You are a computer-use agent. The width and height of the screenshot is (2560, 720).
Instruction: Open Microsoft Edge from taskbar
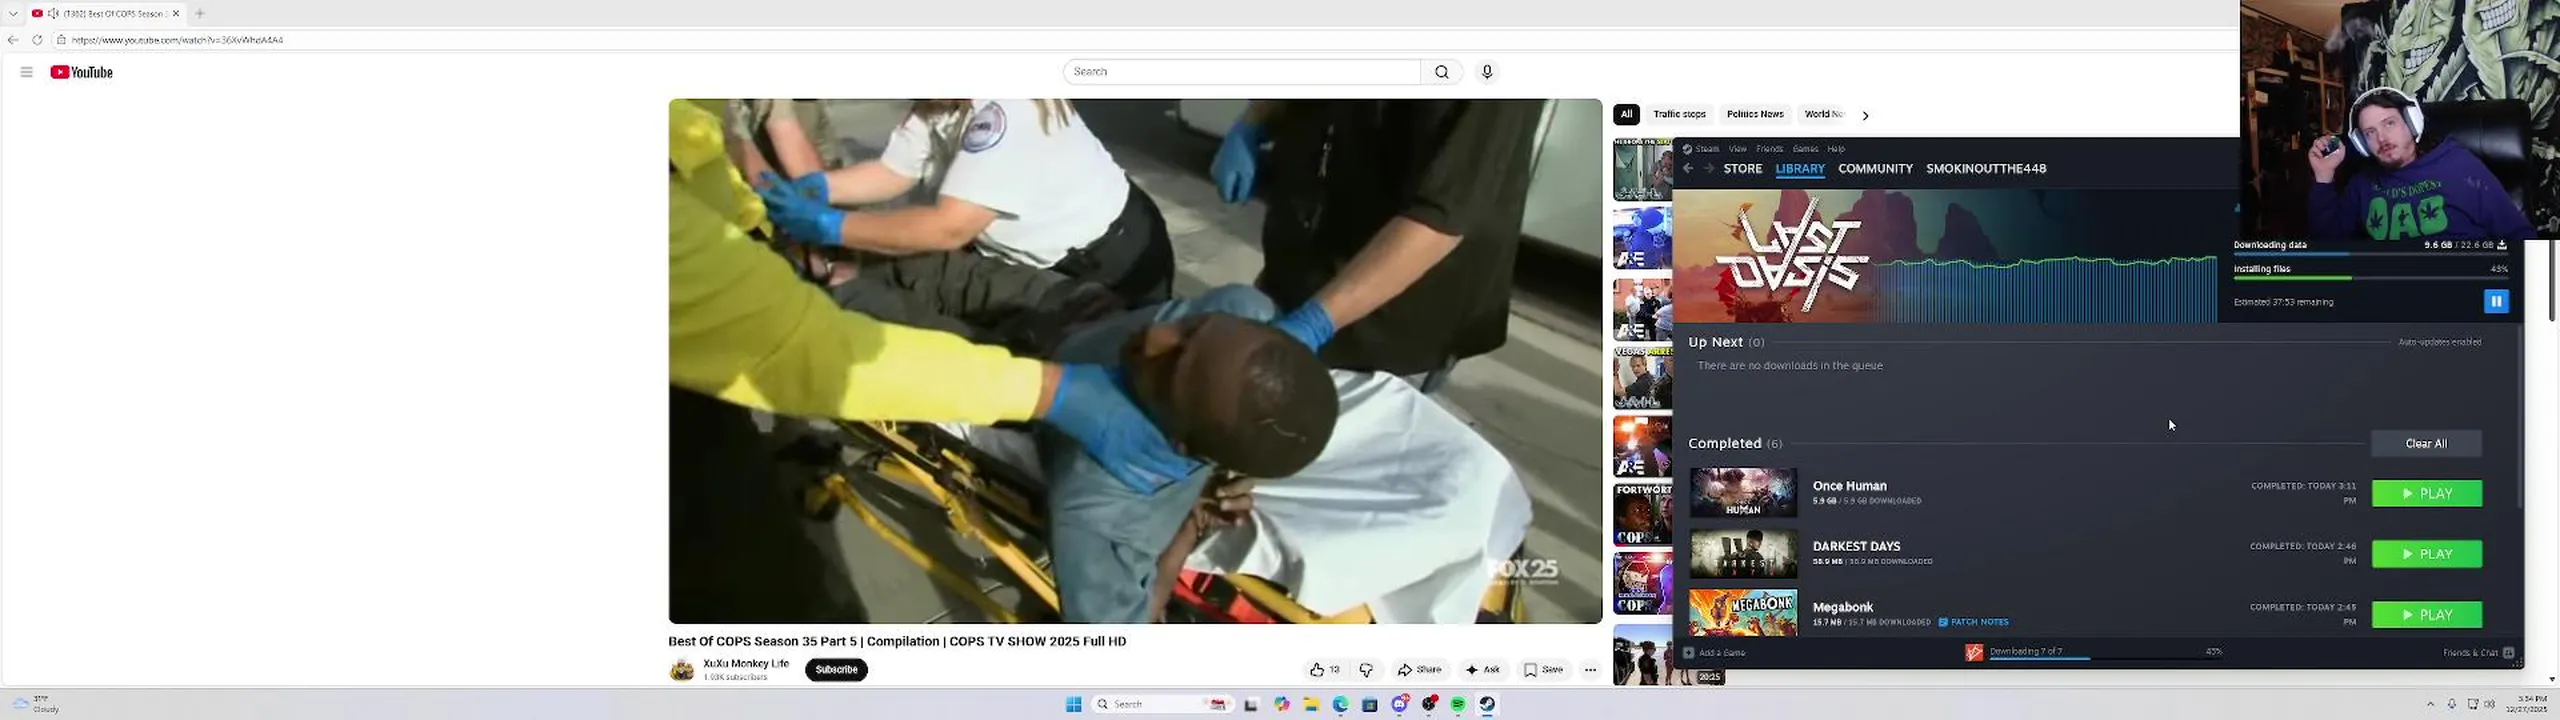1340,704
